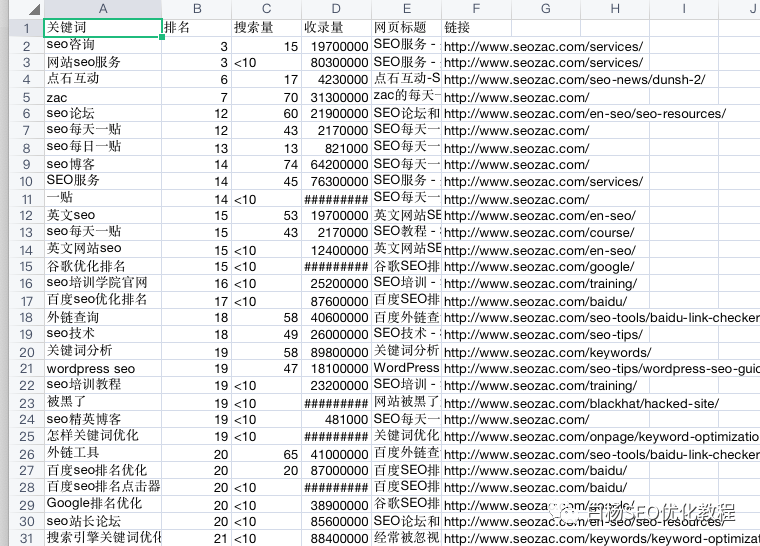This screenshot has width=760, height=546.
Task: Click the 4230000 indexed count cell
Action: tap(336, 80)
